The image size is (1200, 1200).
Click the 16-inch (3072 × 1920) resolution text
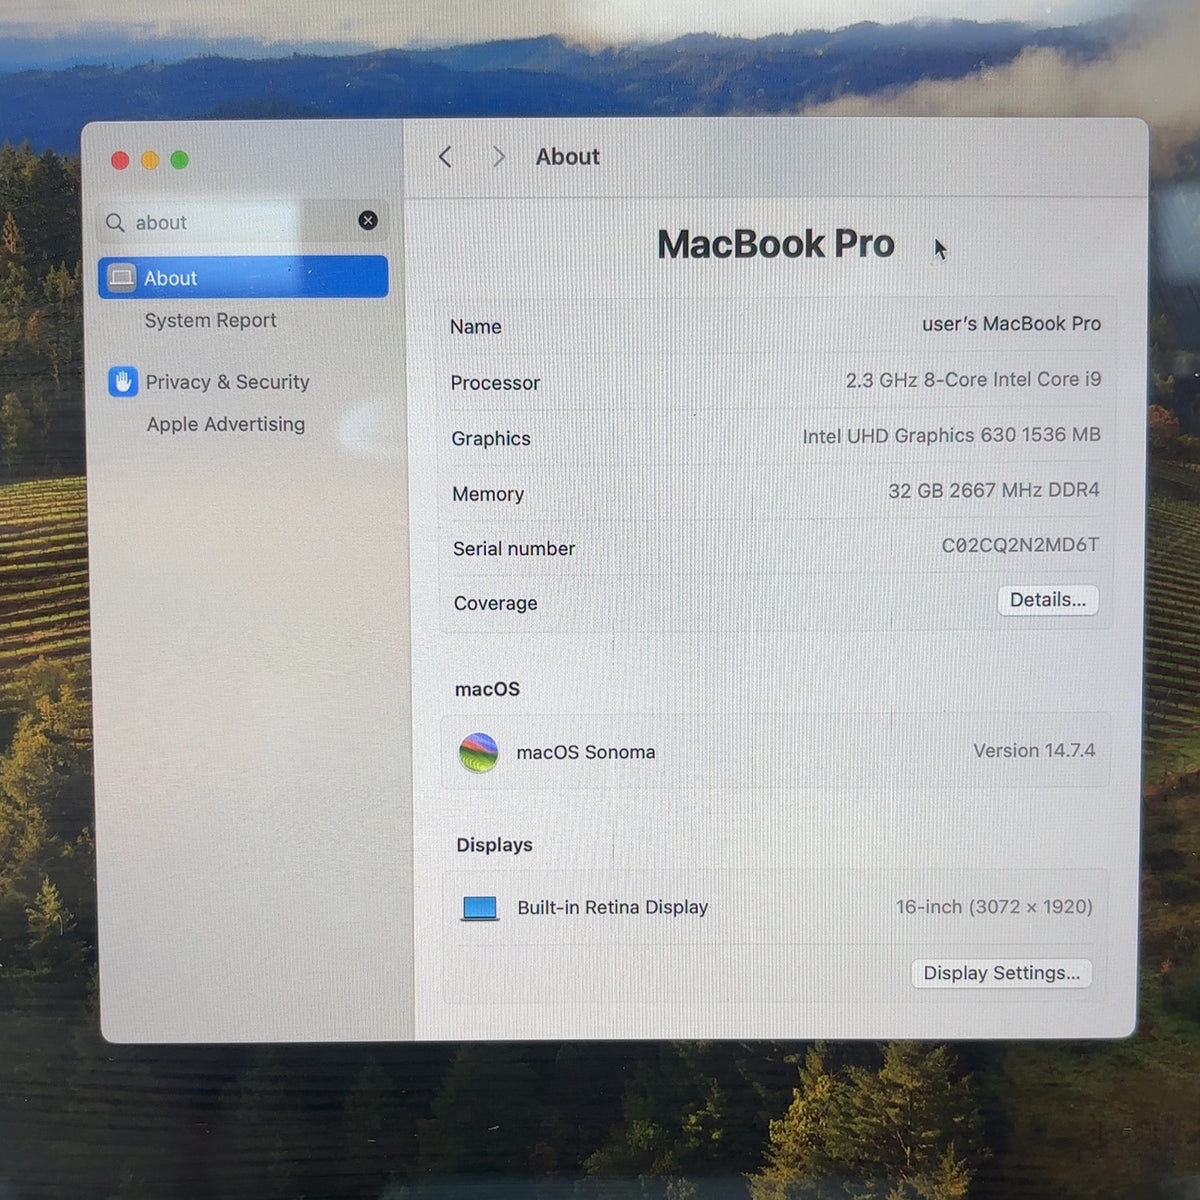click(994, 907)
